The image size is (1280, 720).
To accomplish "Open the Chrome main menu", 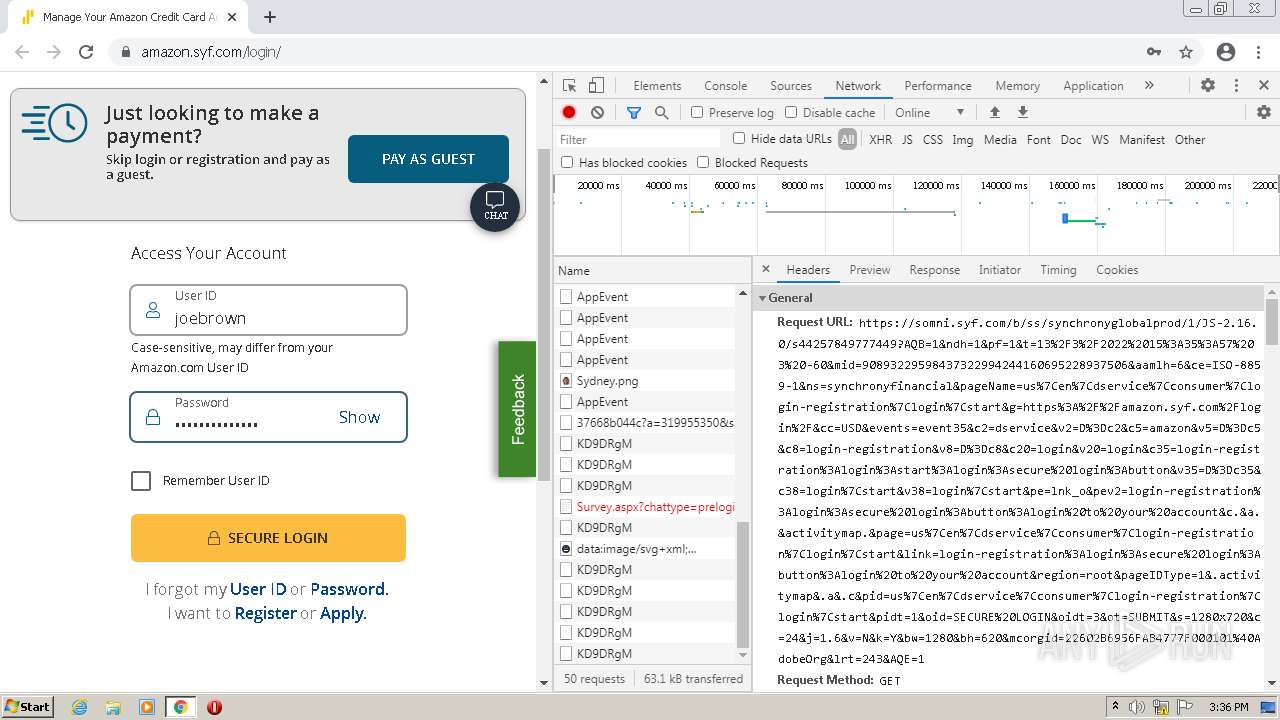I will click(1258, 52).
